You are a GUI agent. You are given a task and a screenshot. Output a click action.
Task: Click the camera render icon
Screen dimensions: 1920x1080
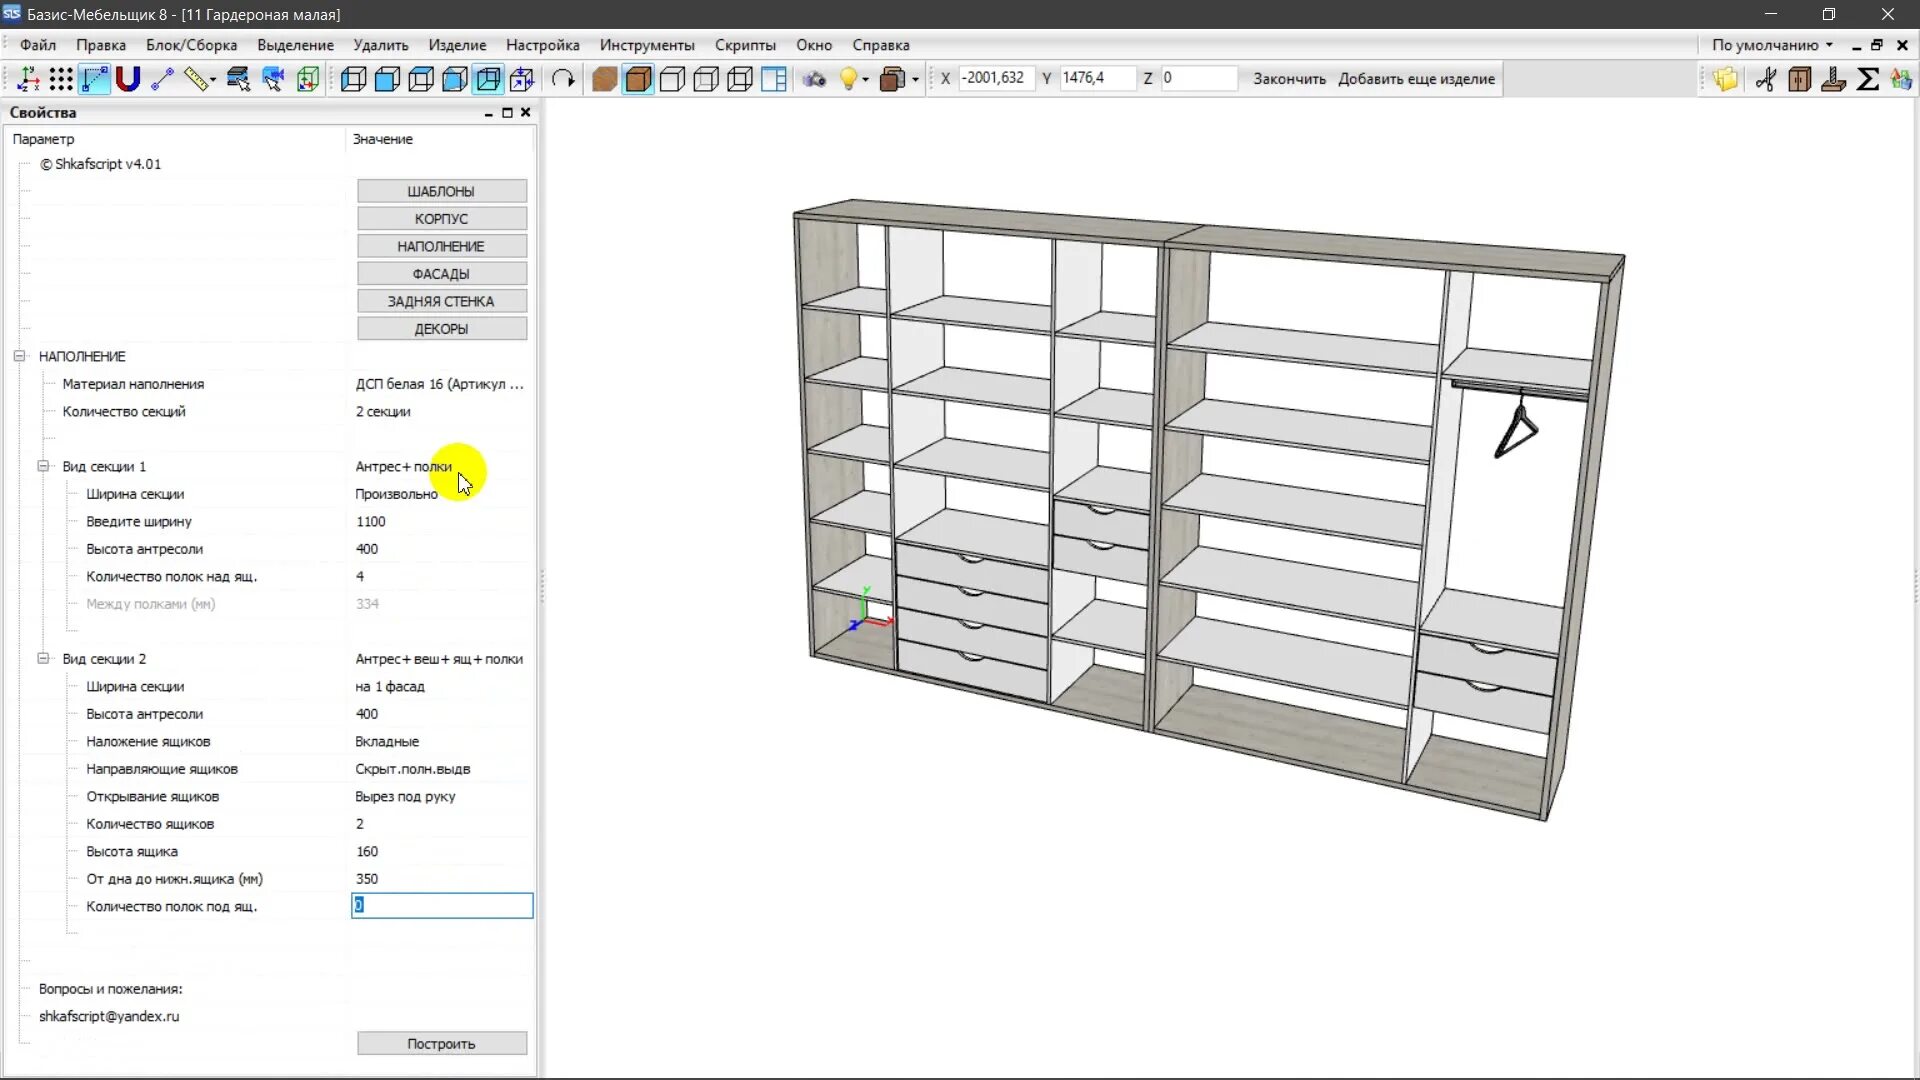tap(814, 79)
